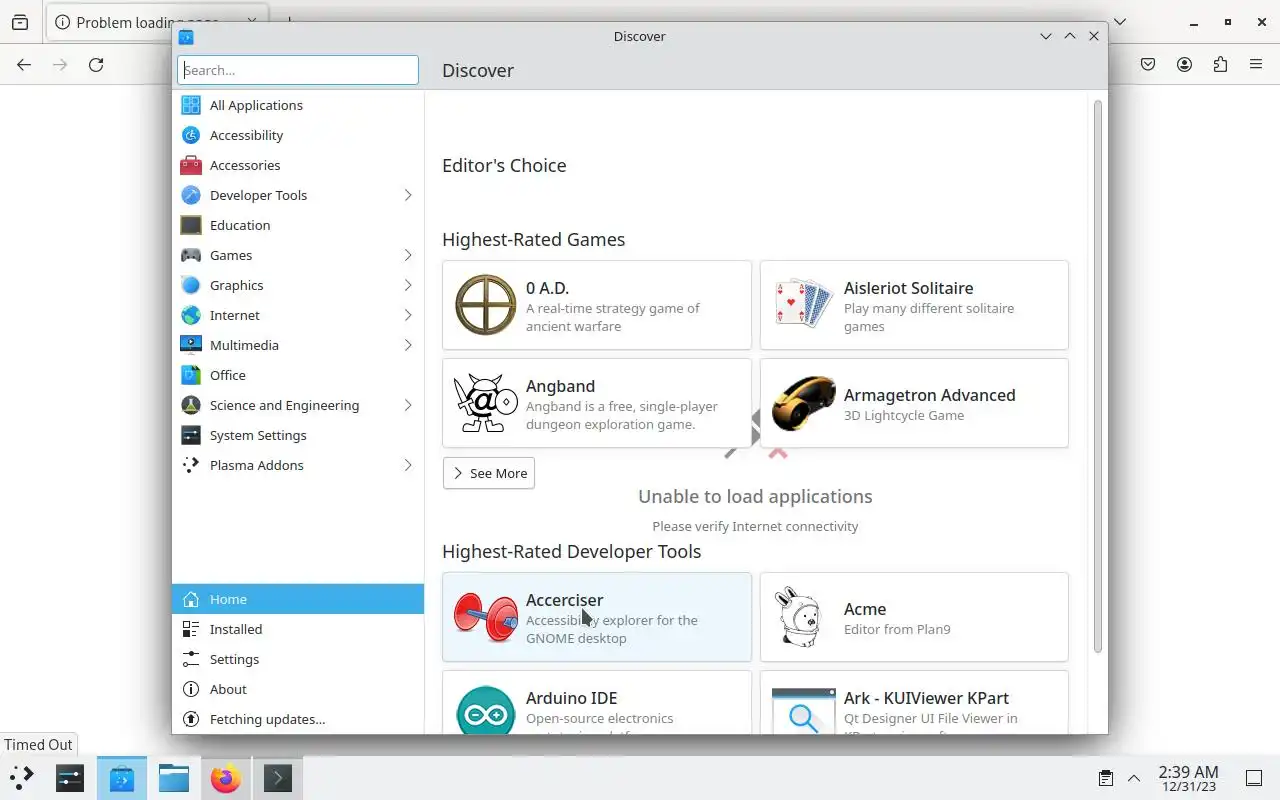Open the KDE application launcher
The width and height of the screenshot is (1280, 800).
(x=21, y=778)
